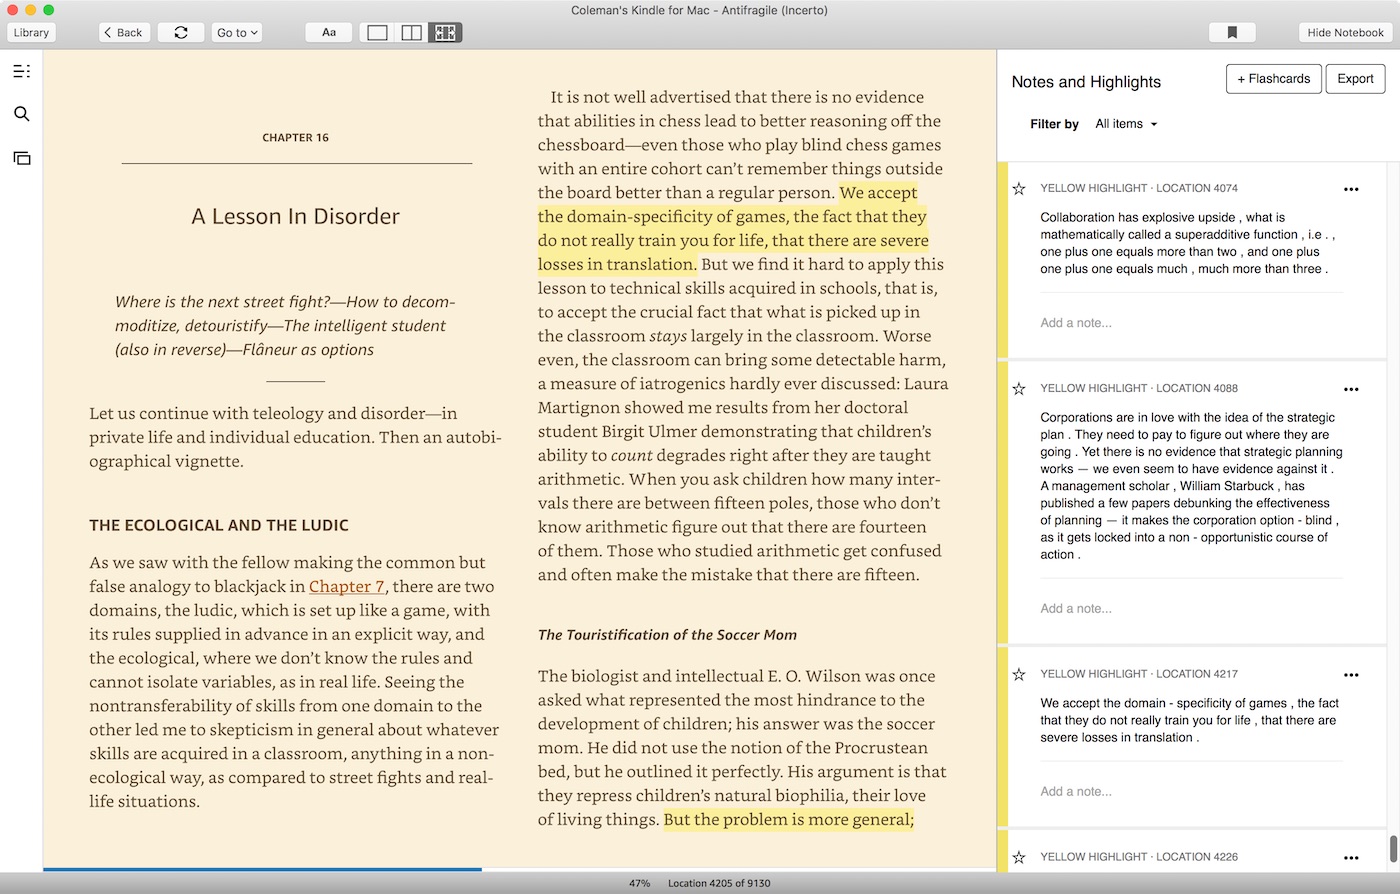Screen dimensions: 1400x894
Task: Open the Aa font settings
Action: 329,32
